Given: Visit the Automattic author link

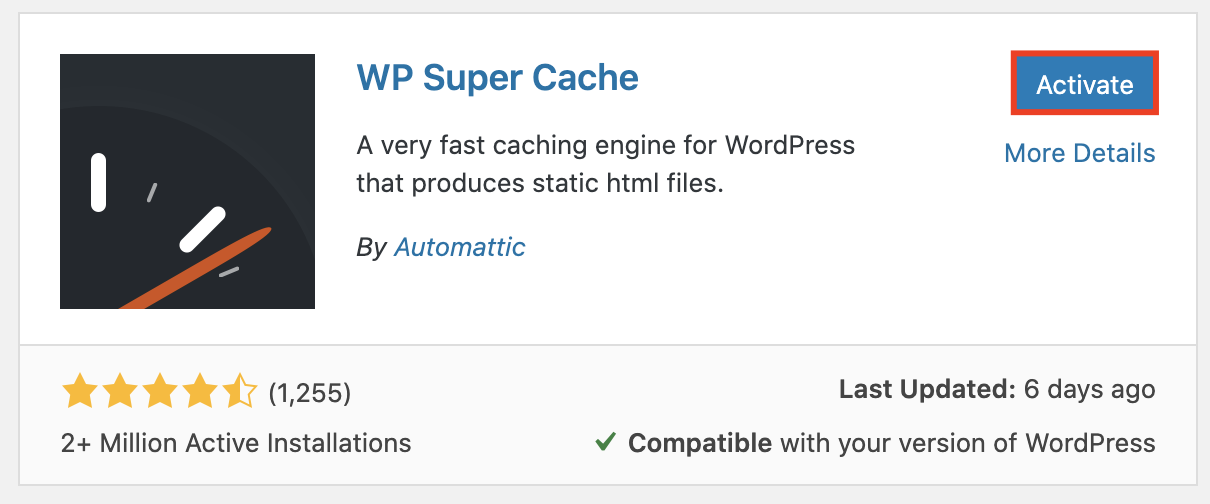Looking at the screenshot, I should pyautogui.click(x=459, y=247).
